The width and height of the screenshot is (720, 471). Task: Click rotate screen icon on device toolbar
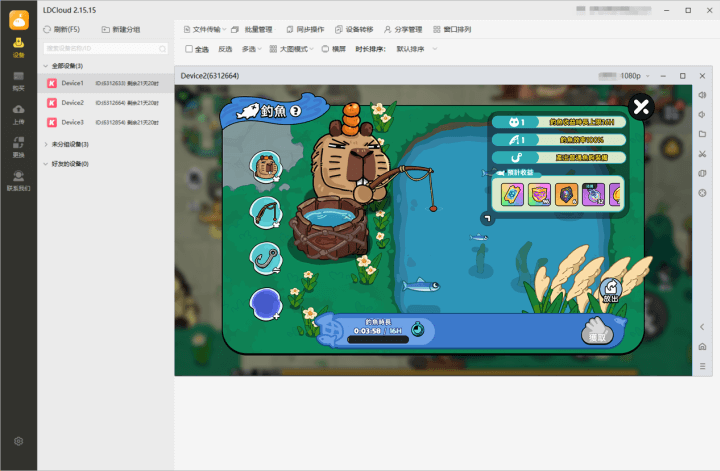tap(702, 174)
